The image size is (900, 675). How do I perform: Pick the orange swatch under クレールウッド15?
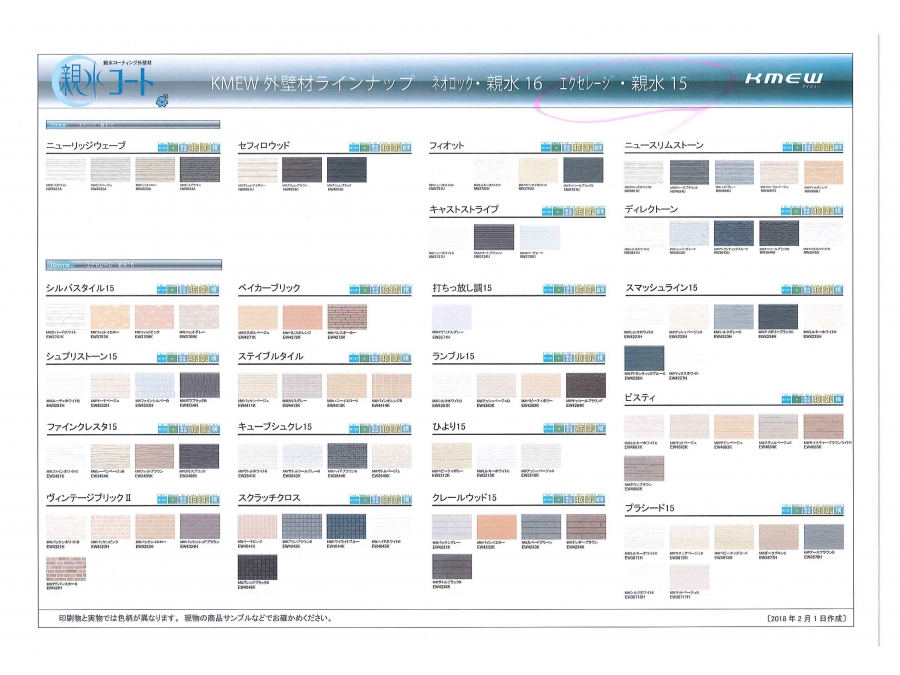click(496, 526)
